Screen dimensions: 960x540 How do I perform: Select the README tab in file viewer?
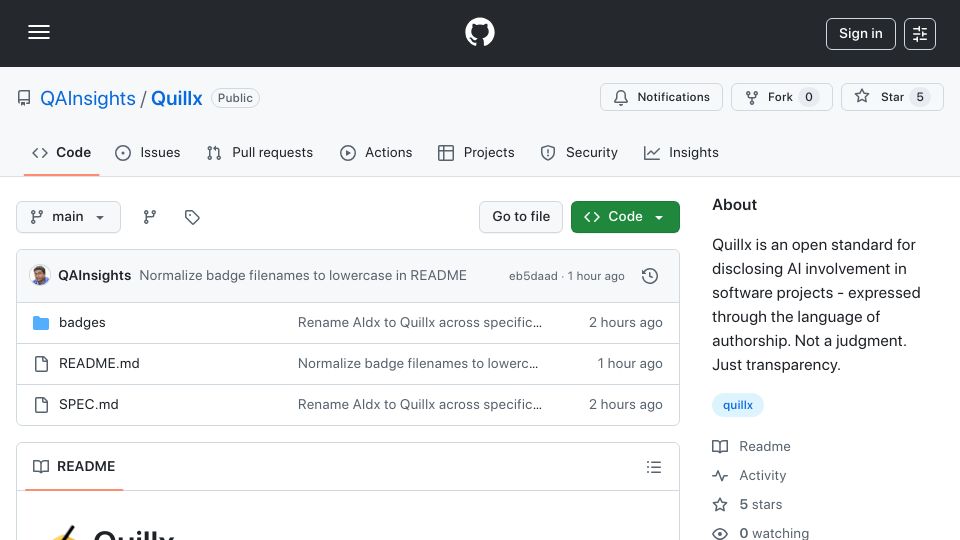[x=74, y=467]
